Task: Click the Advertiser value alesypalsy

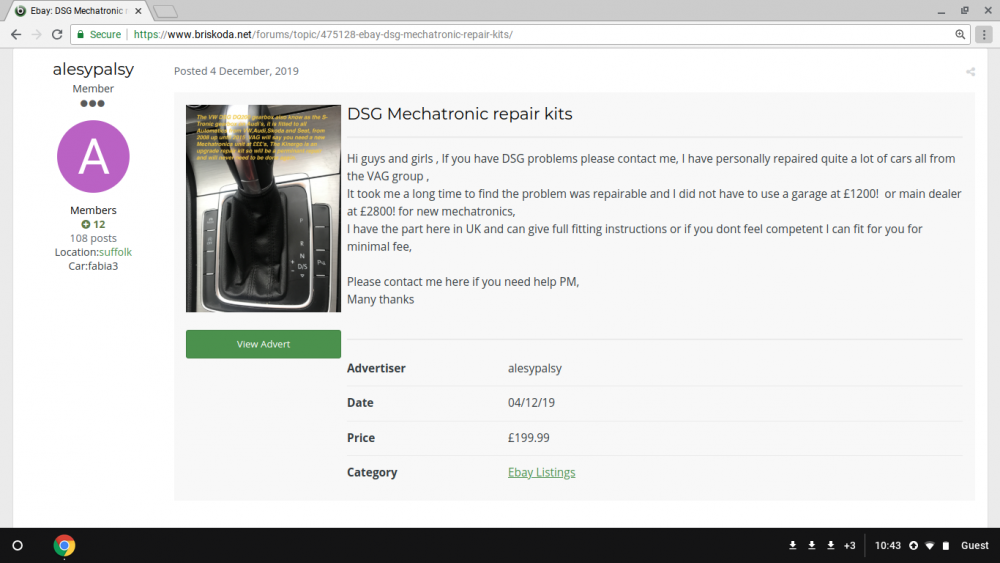Action: coord(534,368)
